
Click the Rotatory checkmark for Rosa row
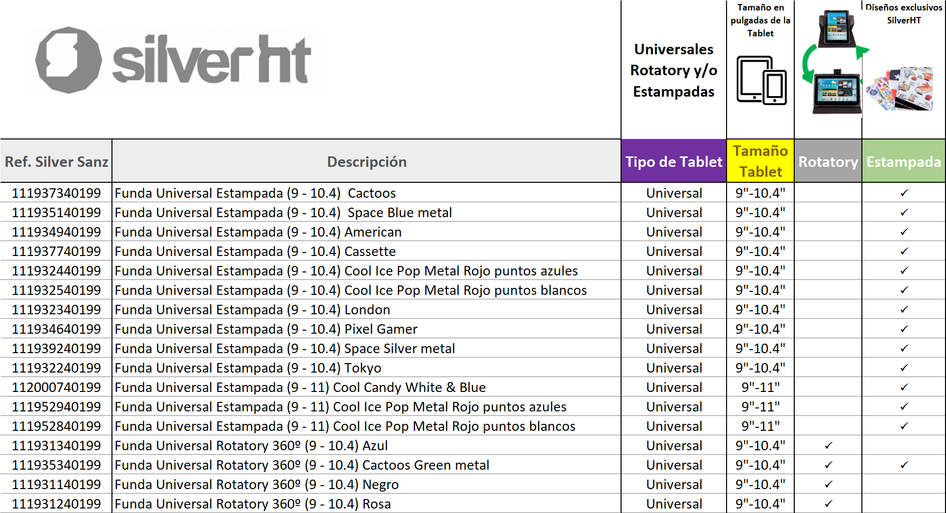click(828, 503)
